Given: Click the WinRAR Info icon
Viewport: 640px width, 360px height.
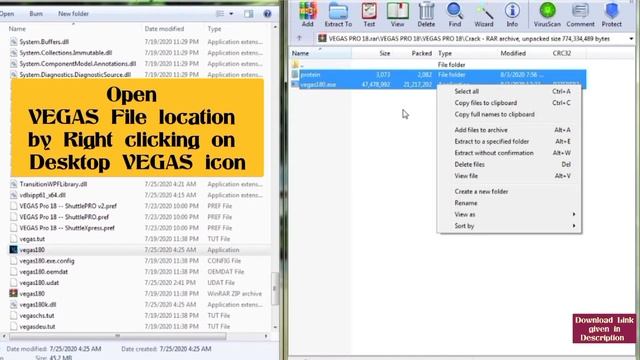Looking at the screenshot, I should point(512,14).
